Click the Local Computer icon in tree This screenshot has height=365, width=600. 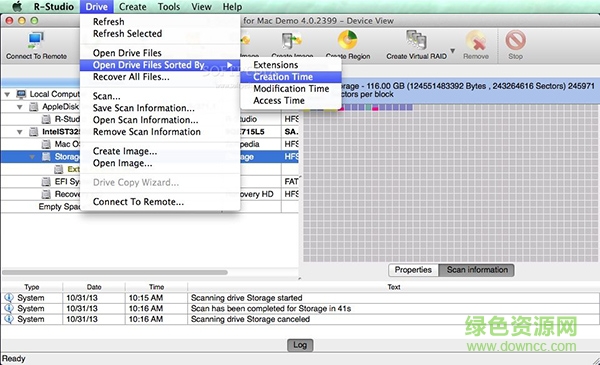coord(21,94)
